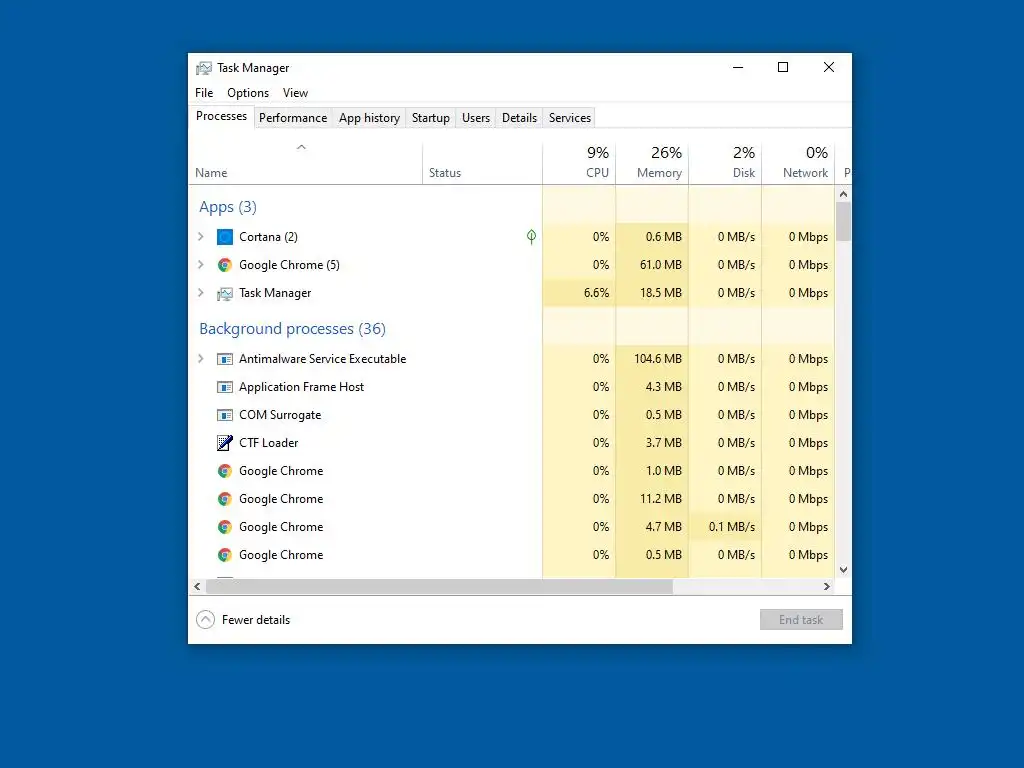The image size is (1024, 768).
Task: Click the End task button
Action: click(801, 620)
